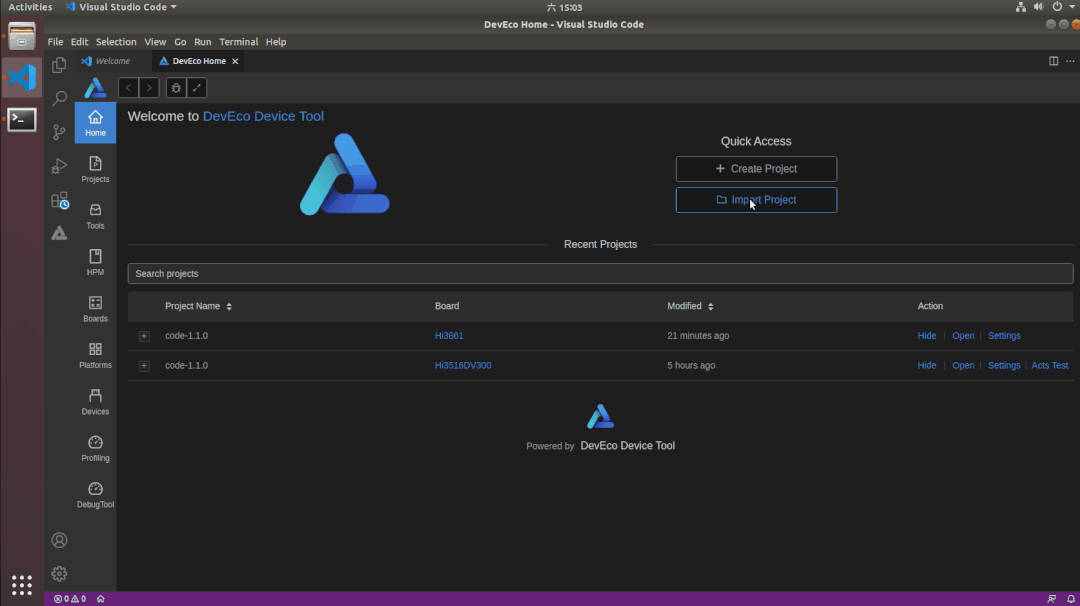Screen dimensions: 1080x606
Task: Open Files app in Ubuntu dock
Action: 22,36
